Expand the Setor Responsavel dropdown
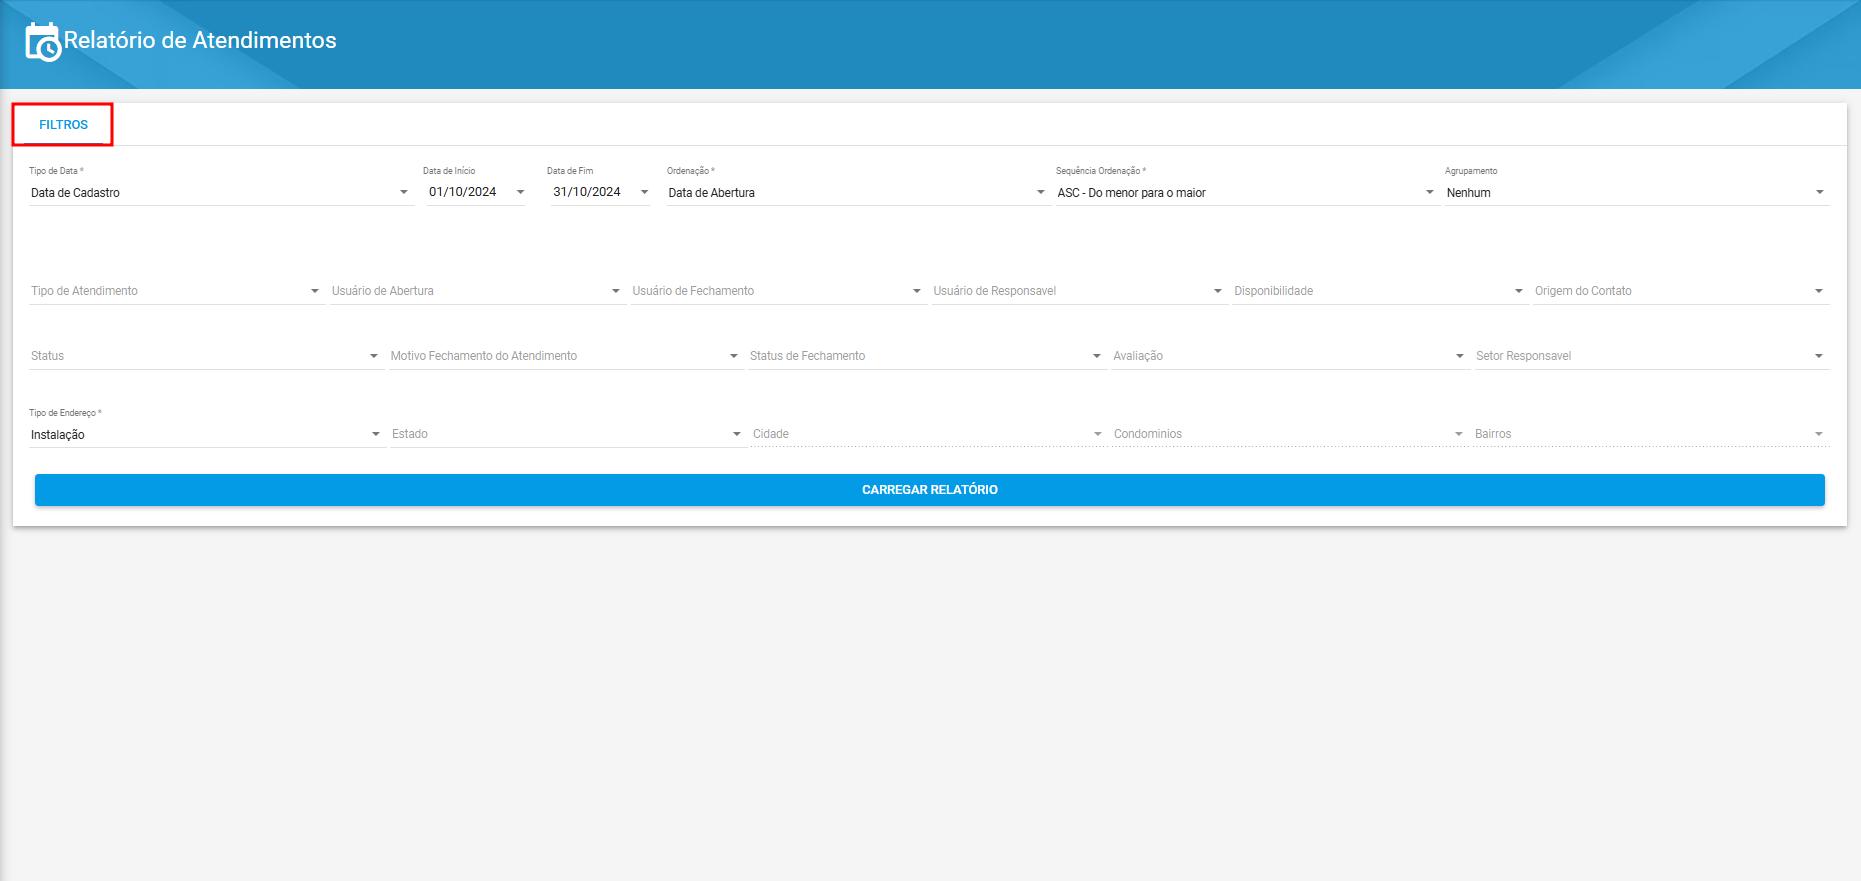 (1652, 356)
